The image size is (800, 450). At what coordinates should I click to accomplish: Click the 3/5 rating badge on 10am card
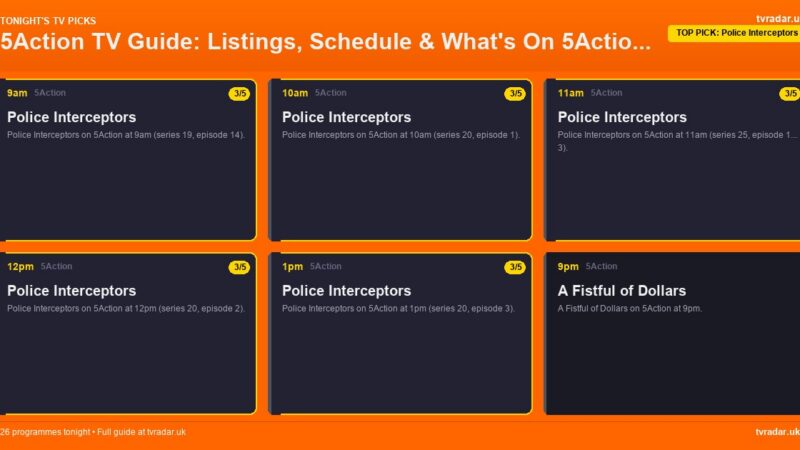tap(515, 93)
